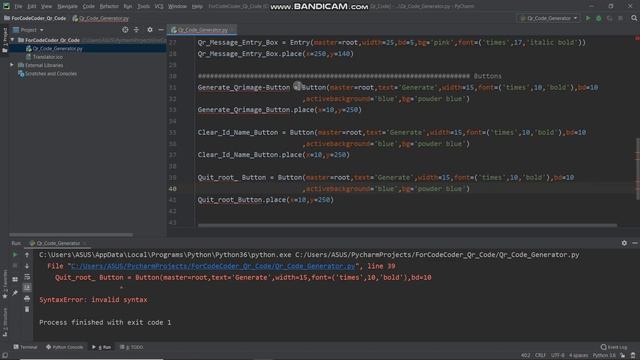
Task: Clear the Run console with the trash icon
Action: click(27, 309)
